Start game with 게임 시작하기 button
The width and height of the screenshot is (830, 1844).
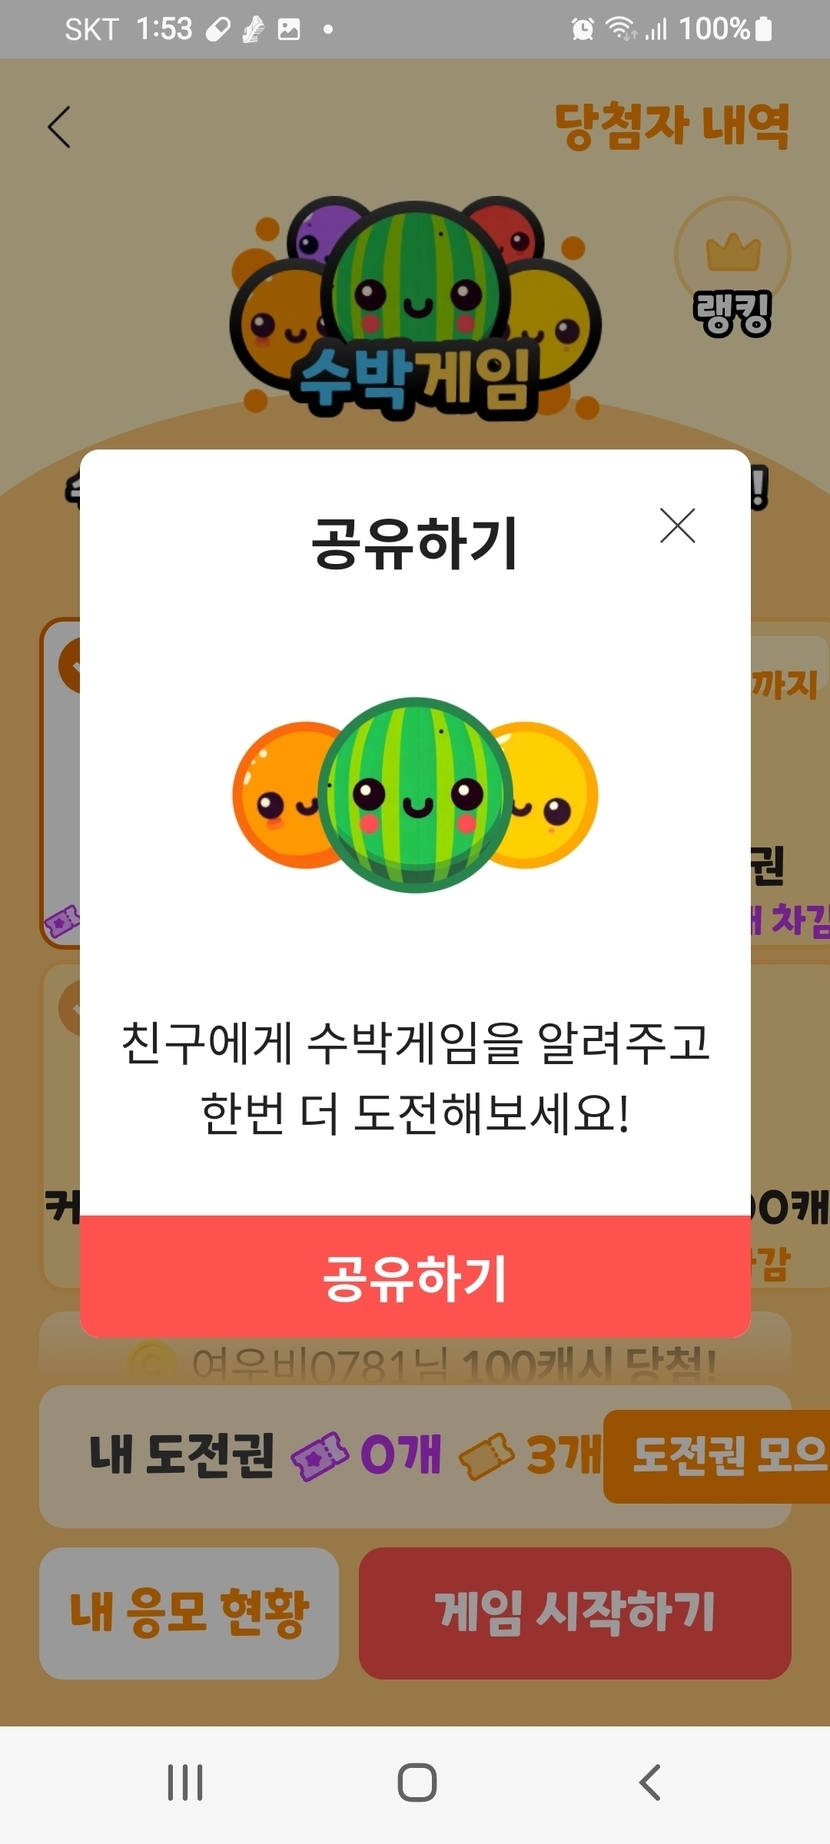coord(575,1613)
